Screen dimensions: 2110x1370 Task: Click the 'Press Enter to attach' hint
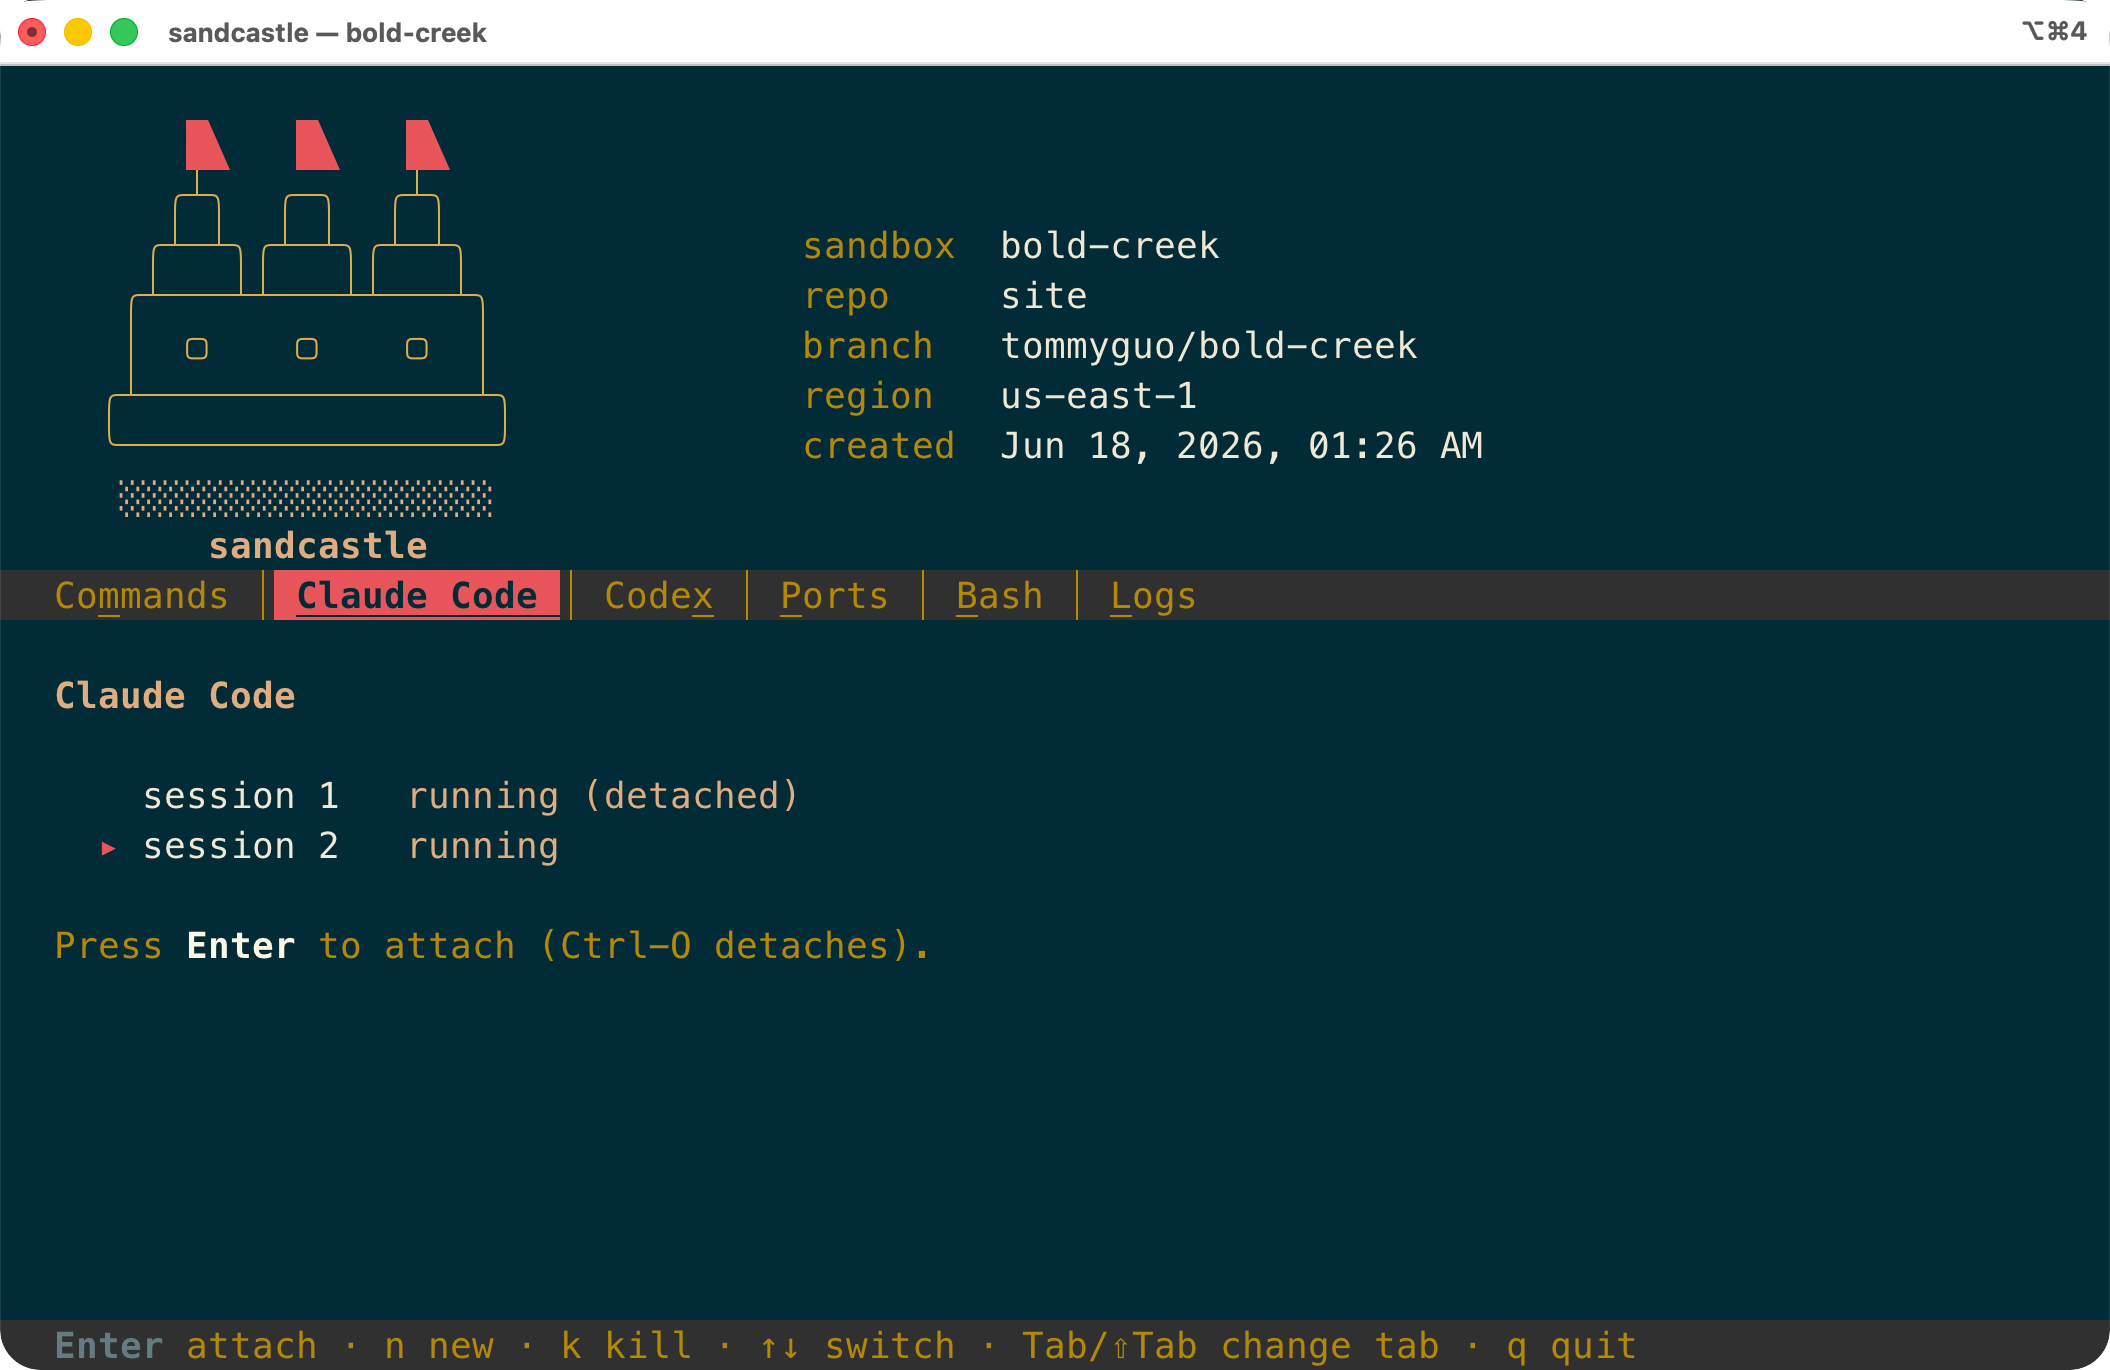coord(492,946)
